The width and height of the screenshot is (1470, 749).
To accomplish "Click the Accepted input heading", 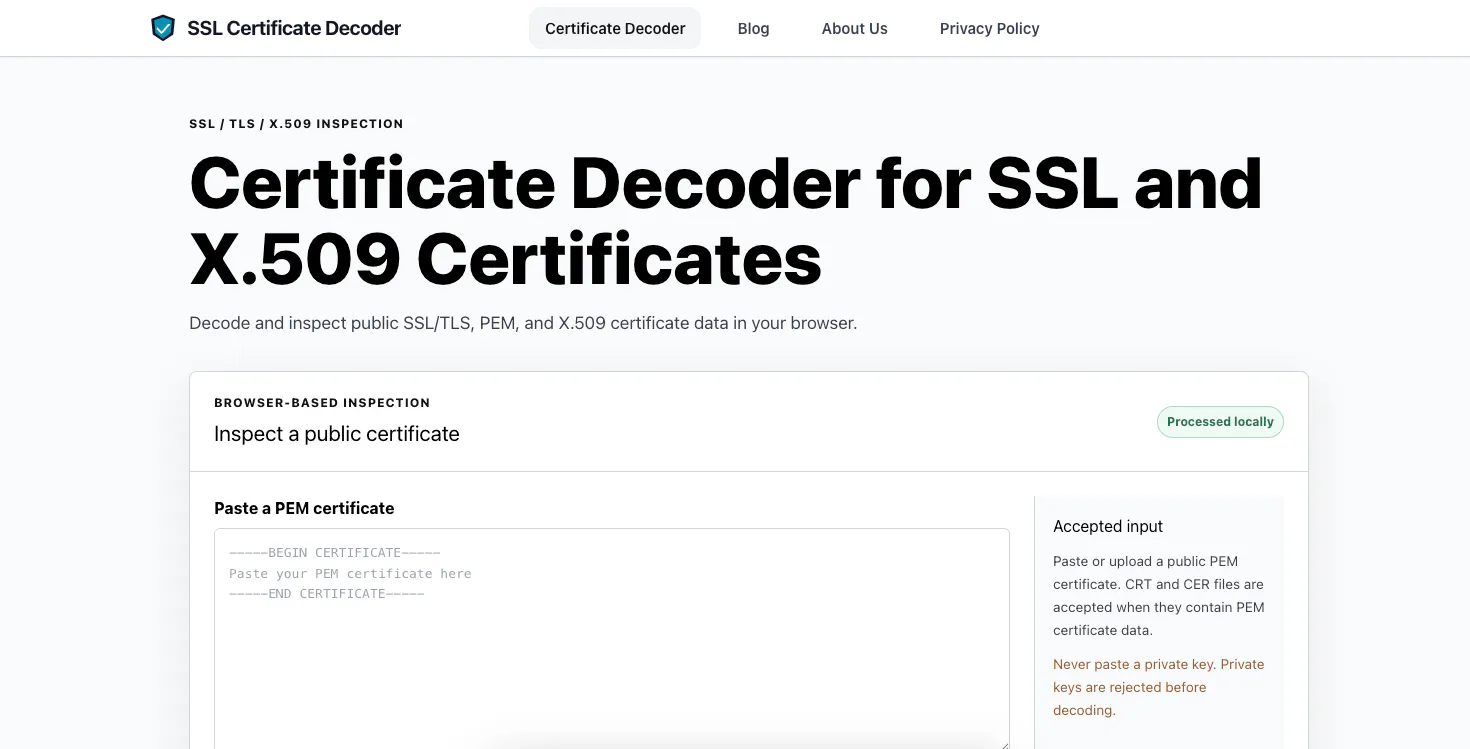I will click(x=1108, y=526).
